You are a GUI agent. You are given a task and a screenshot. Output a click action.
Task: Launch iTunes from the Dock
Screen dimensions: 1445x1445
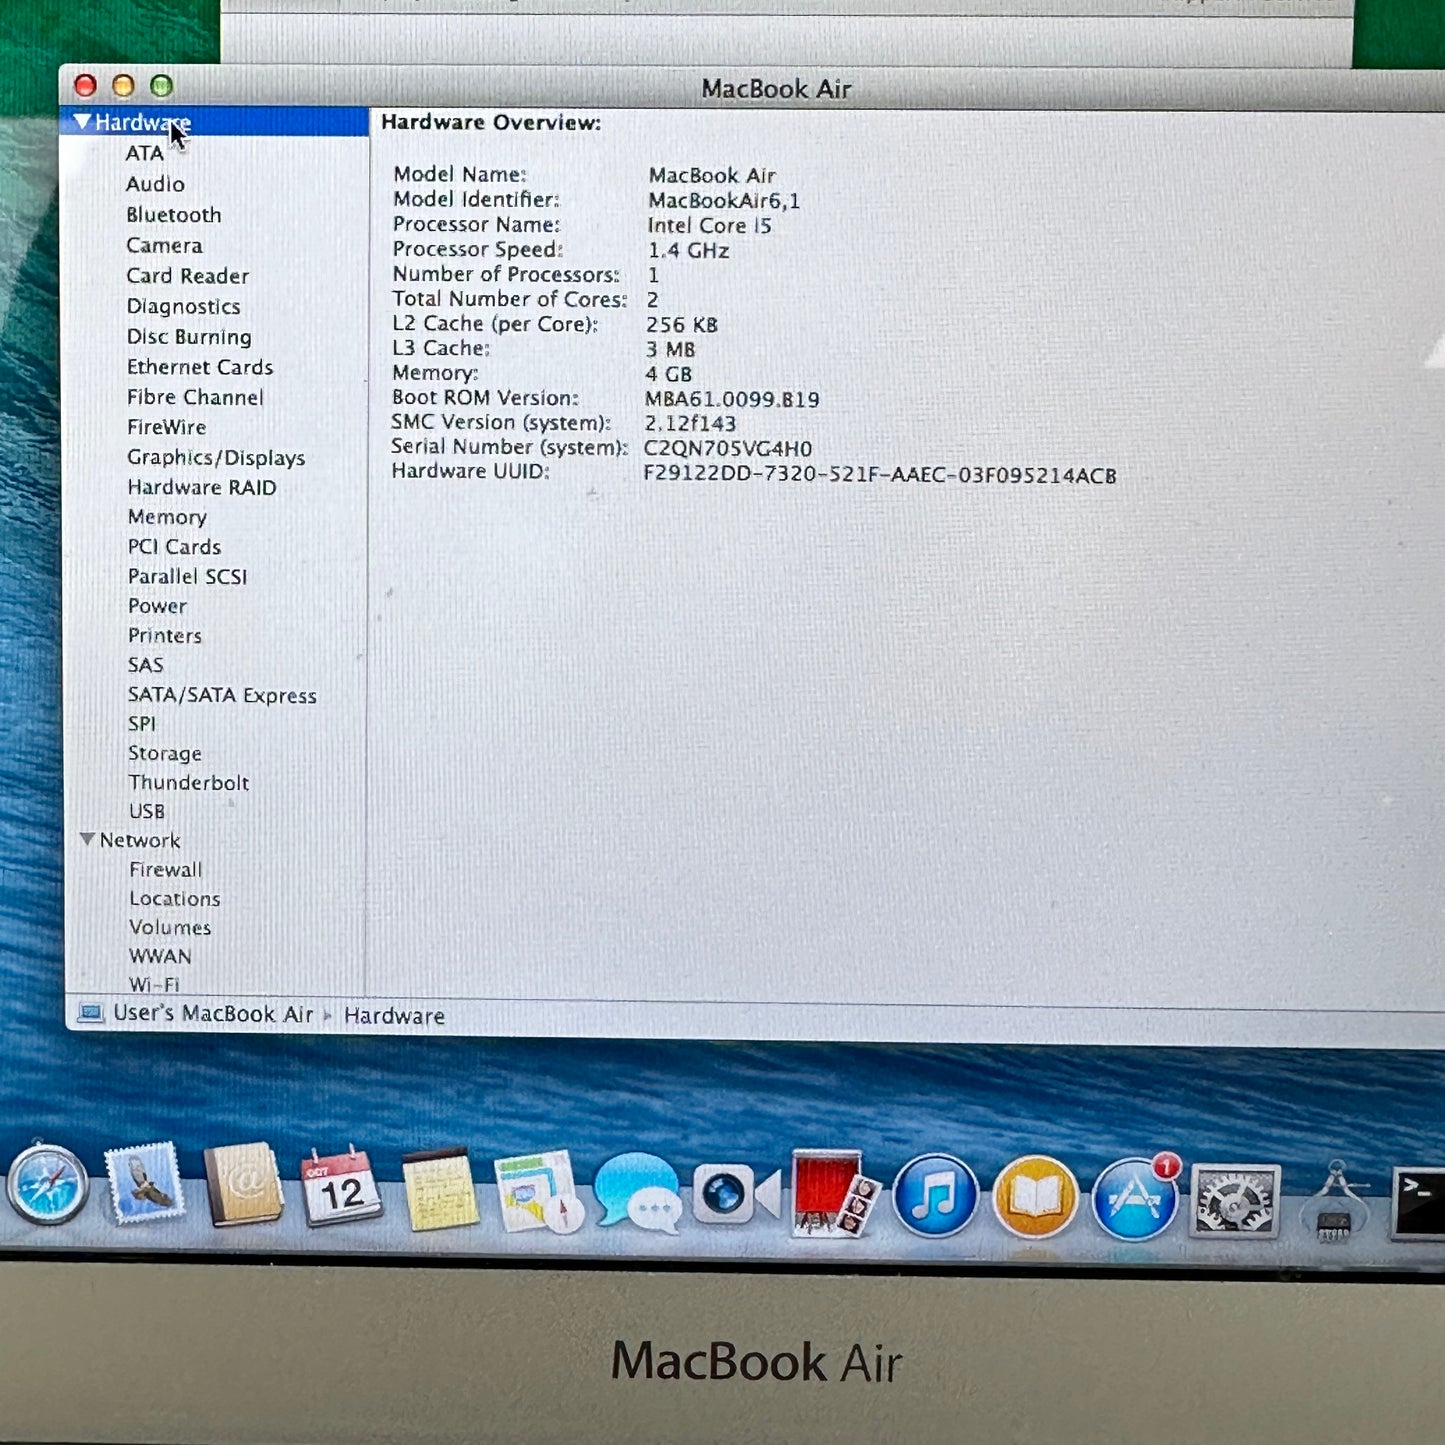point(934,1196)
